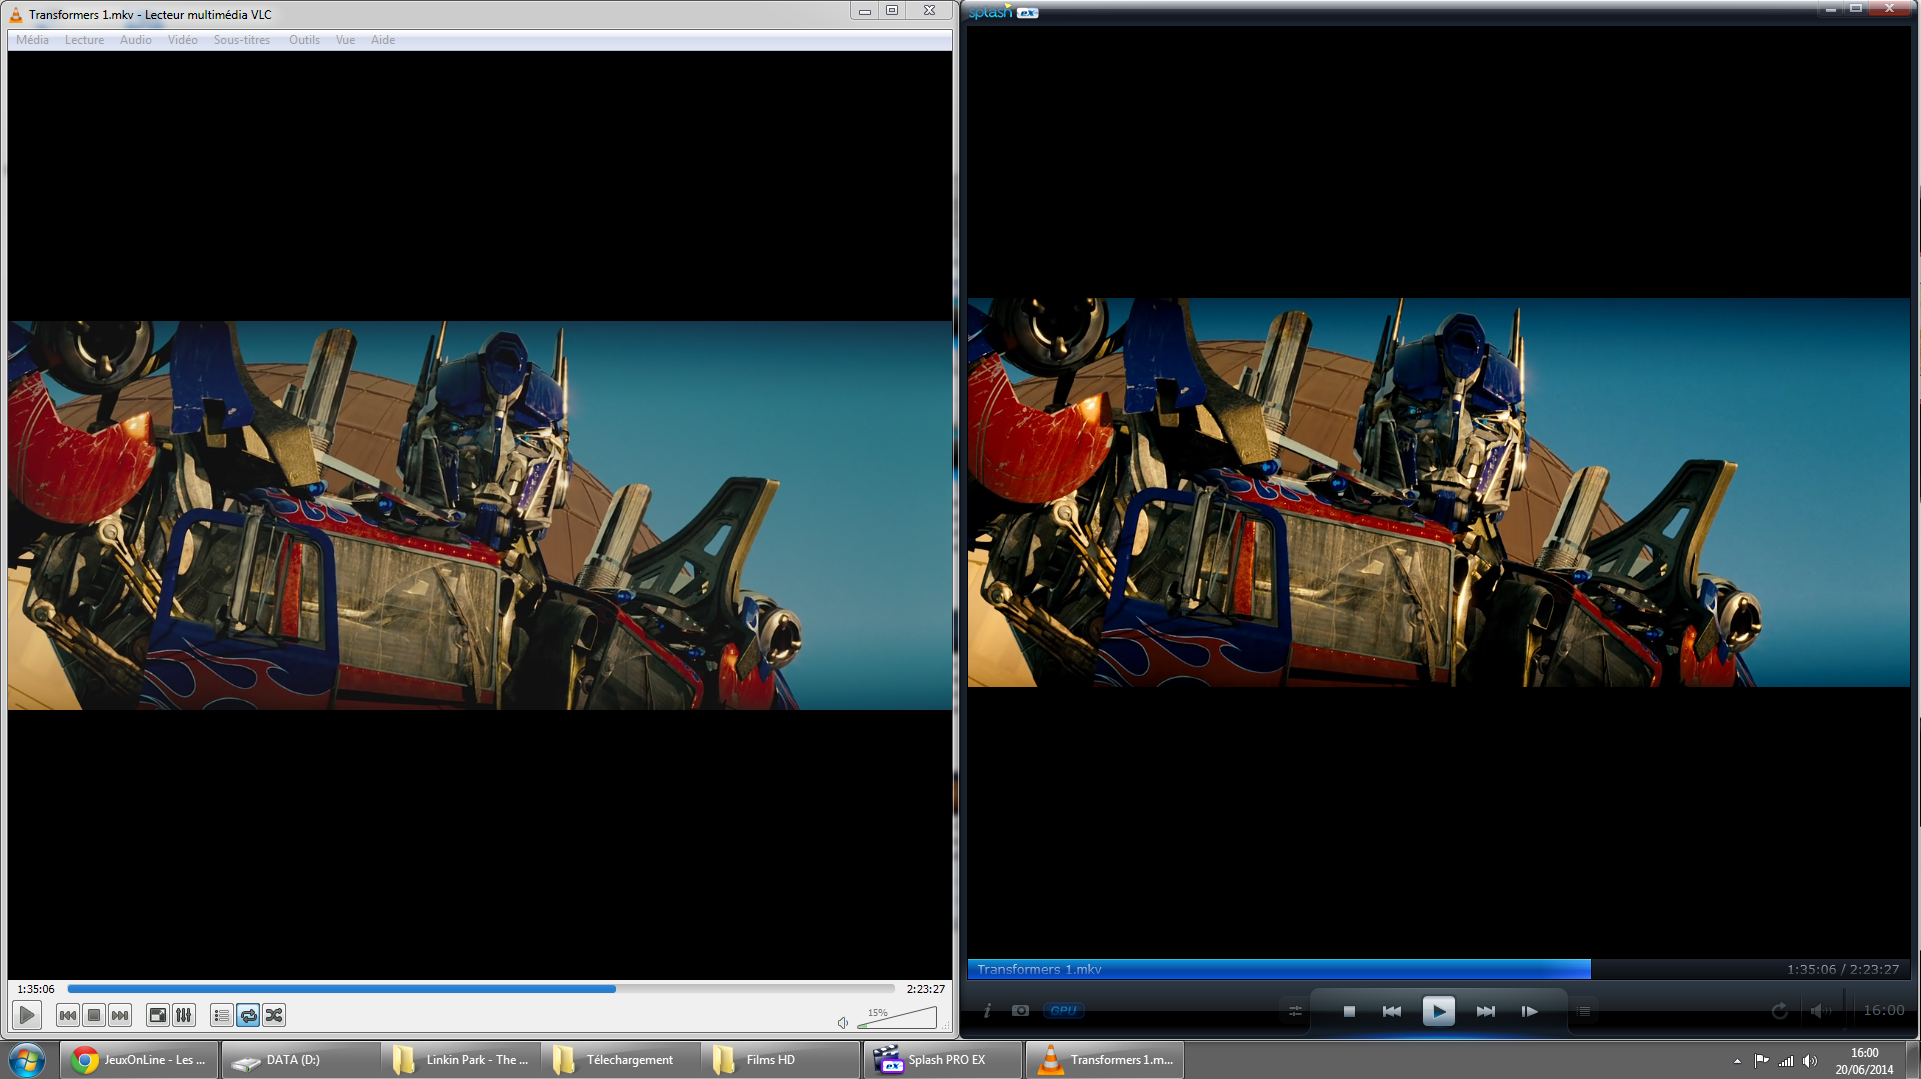Image resolution: width=1921 pixels, height=1079 pixels.
Task: Open VLC extended settings equalizer icon
Action: point(184,1015)
